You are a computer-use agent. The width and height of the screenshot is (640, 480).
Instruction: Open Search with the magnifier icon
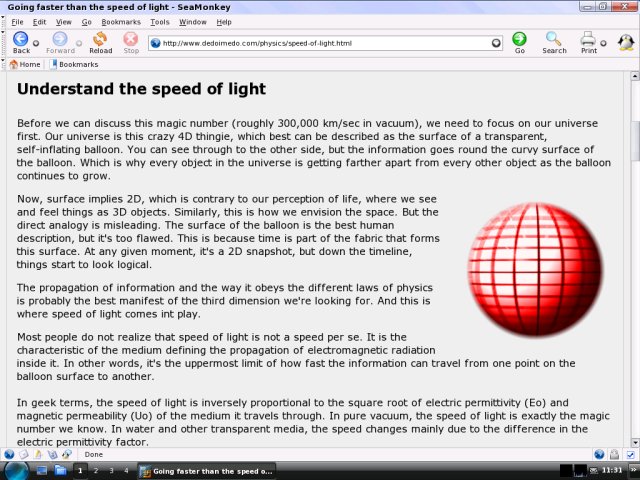pyautogui.click(x=553, y=39)
